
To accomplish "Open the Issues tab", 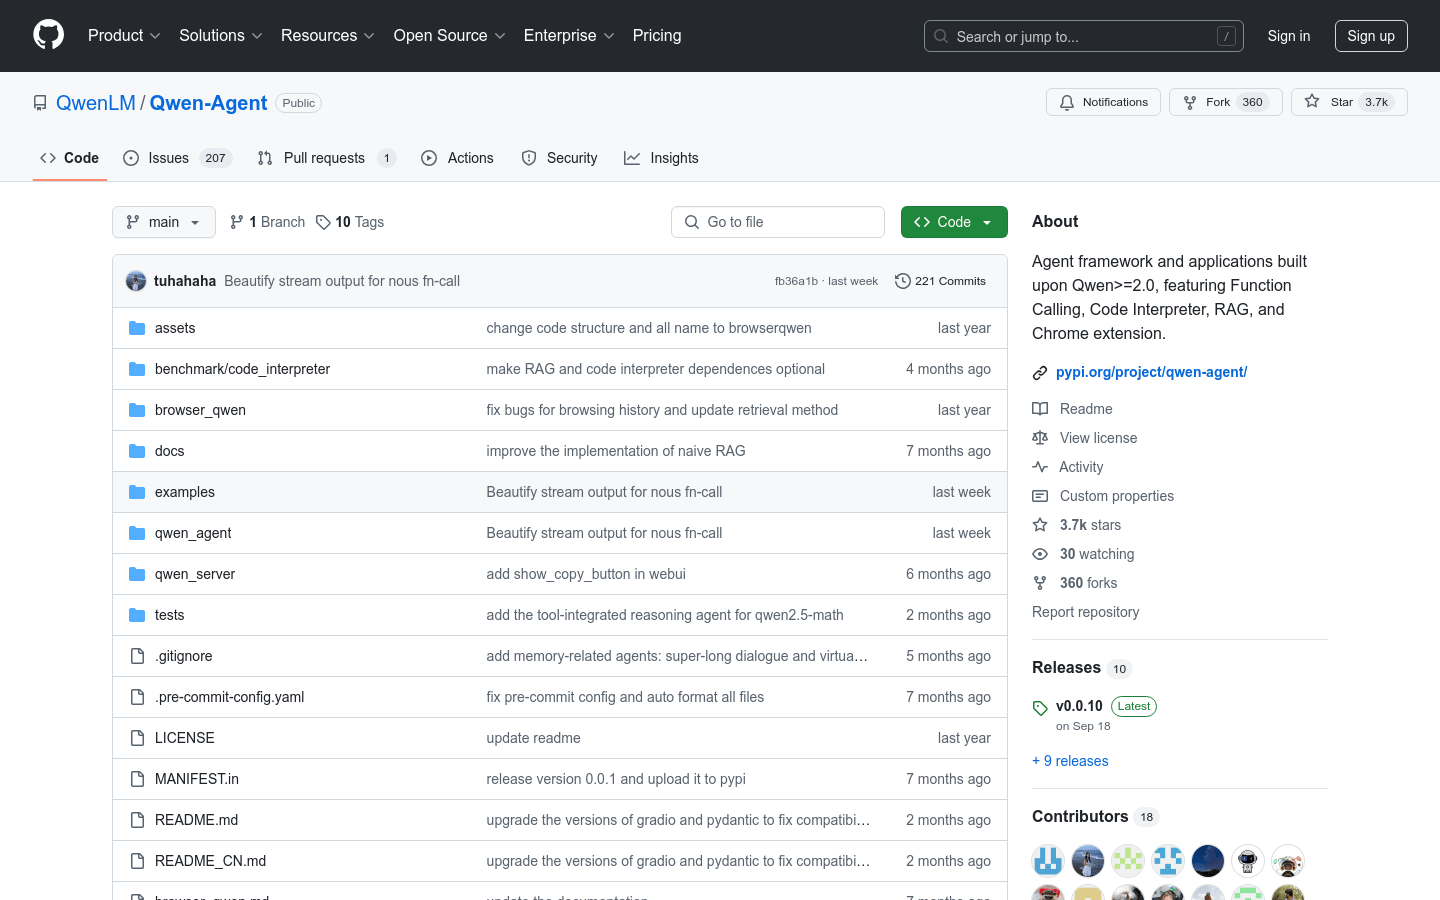I will 177,158.
